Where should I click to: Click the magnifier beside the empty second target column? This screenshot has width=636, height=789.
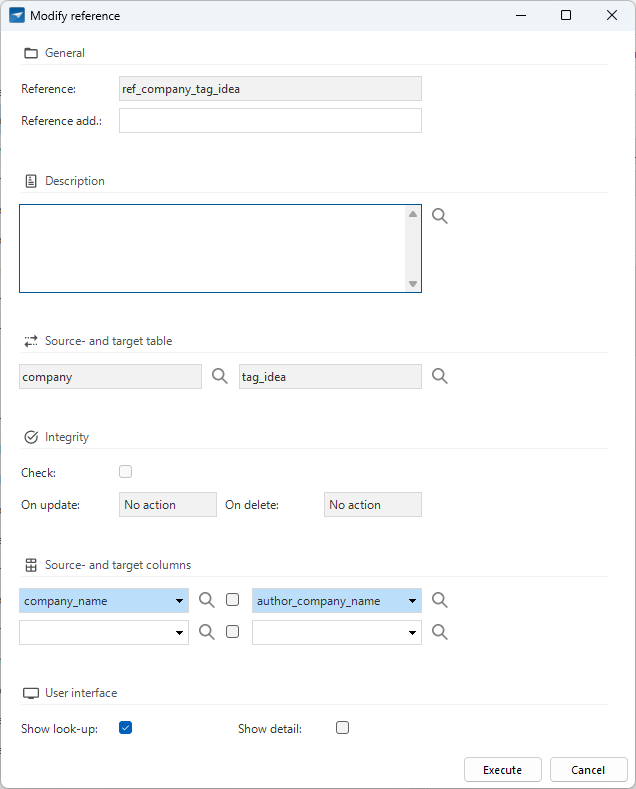point(440,632)
